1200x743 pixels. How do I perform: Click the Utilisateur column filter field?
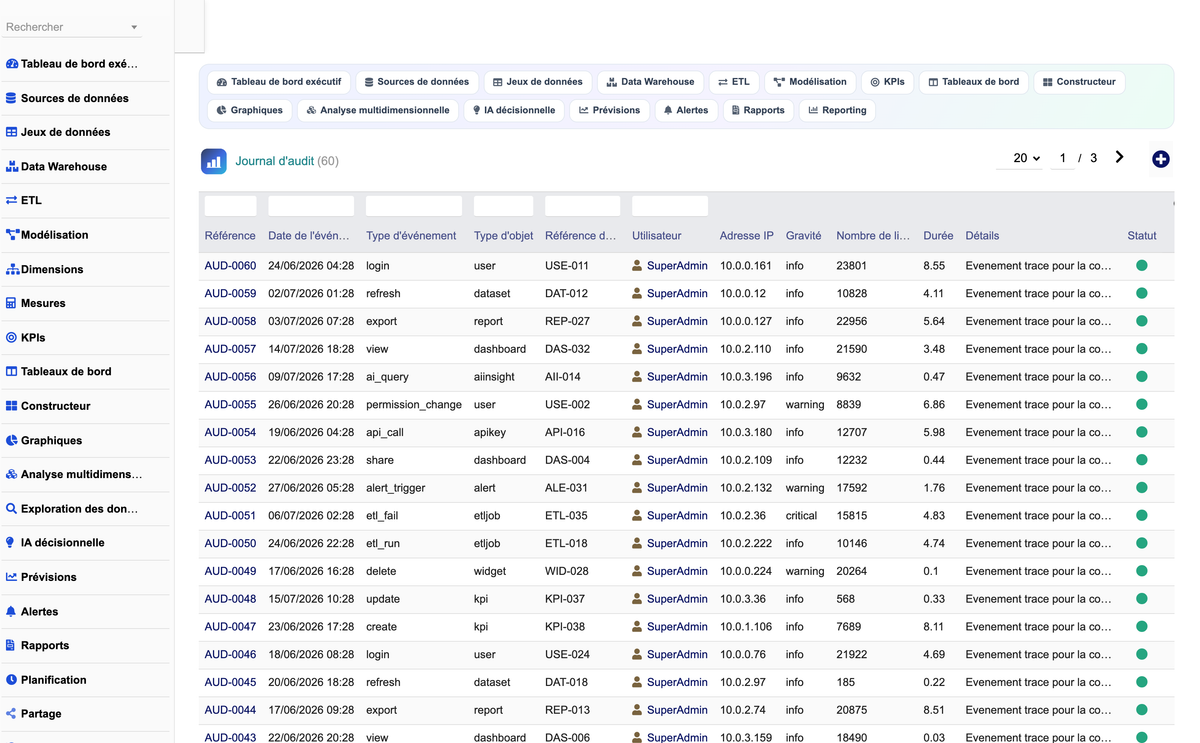(x=670, y=206)
